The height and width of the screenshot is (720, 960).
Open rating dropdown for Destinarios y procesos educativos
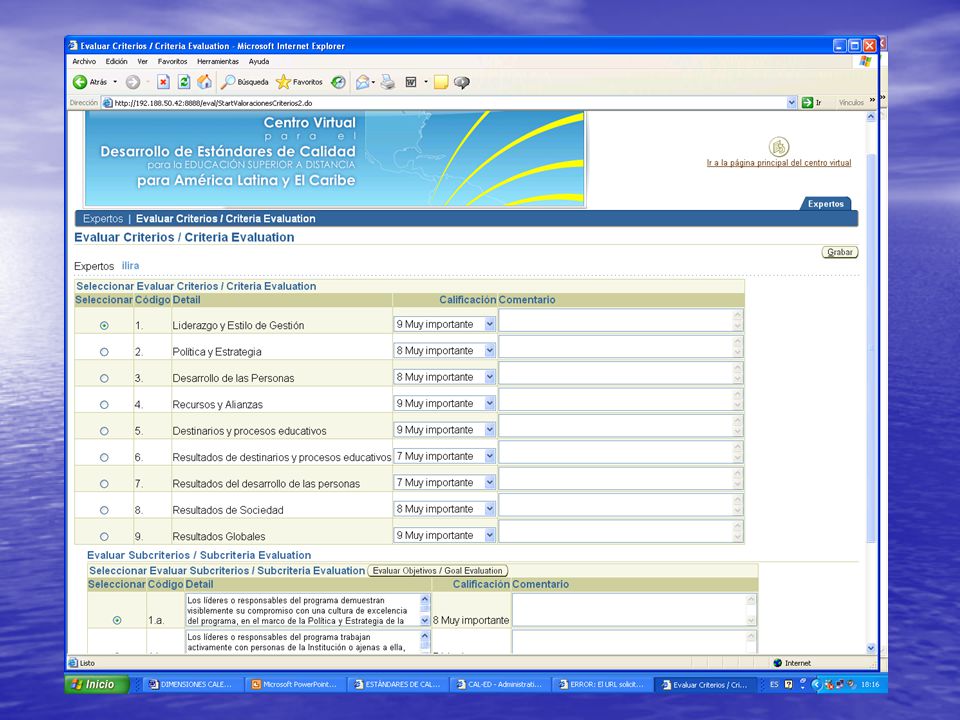coord(444,430)
